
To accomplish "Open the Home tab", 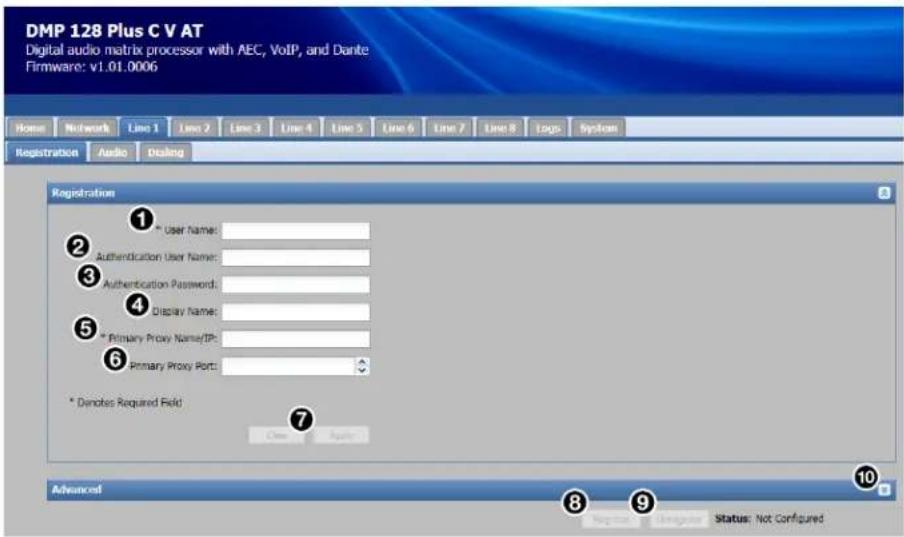I will tap(31, 127).
